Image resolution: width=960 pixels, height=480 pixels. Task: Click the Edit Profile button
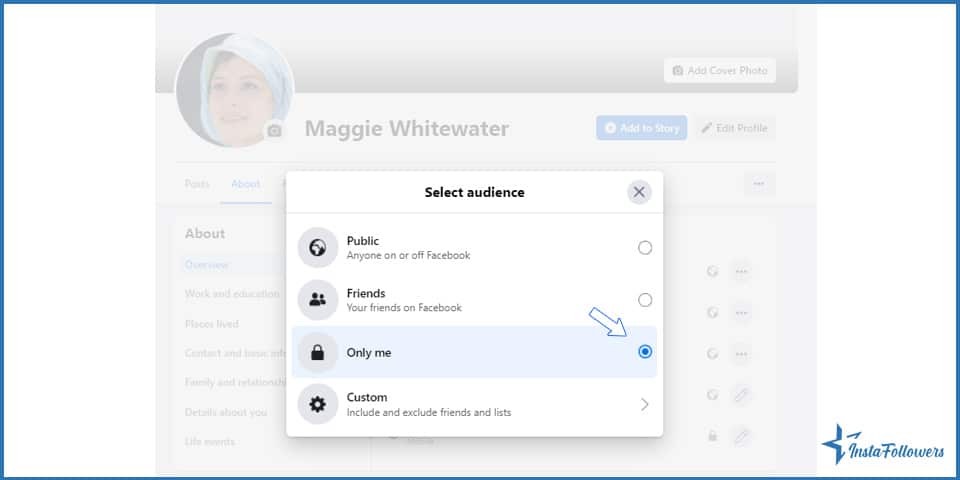(735, 128)
